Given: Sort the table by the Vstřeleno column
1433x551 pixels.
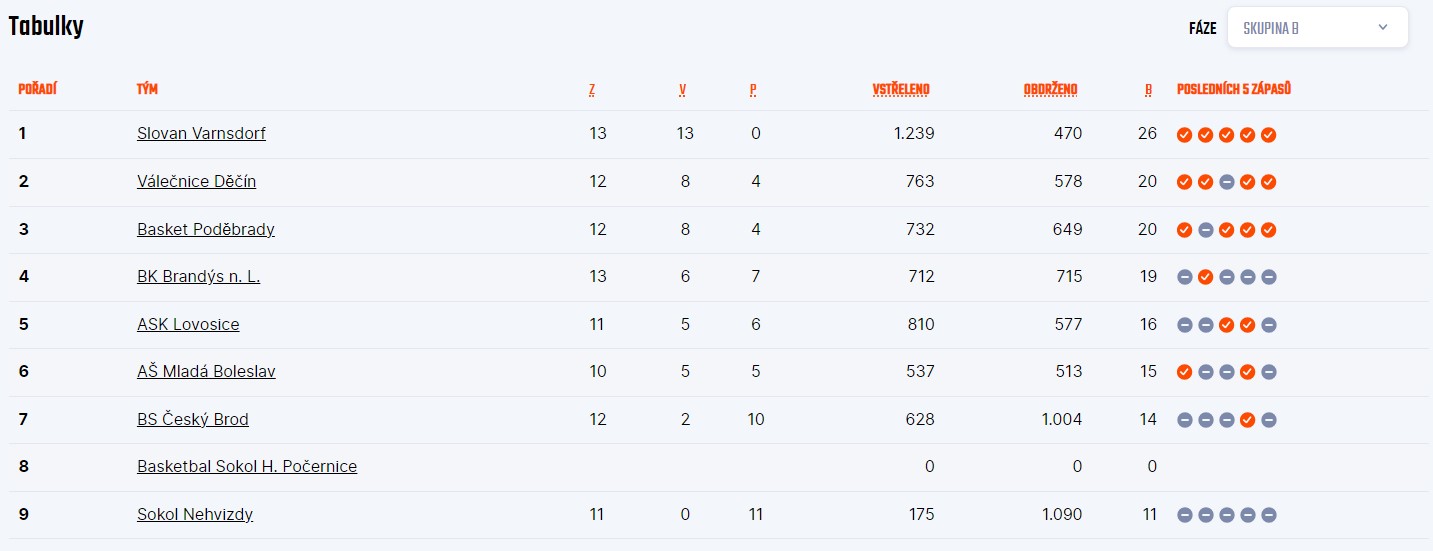Looking at the screenshot, I should tap(901, 89).
